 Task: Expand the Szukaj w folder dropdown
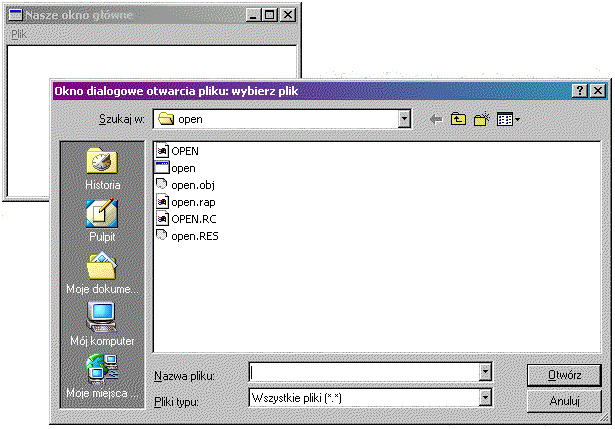[x=404, y=119]
